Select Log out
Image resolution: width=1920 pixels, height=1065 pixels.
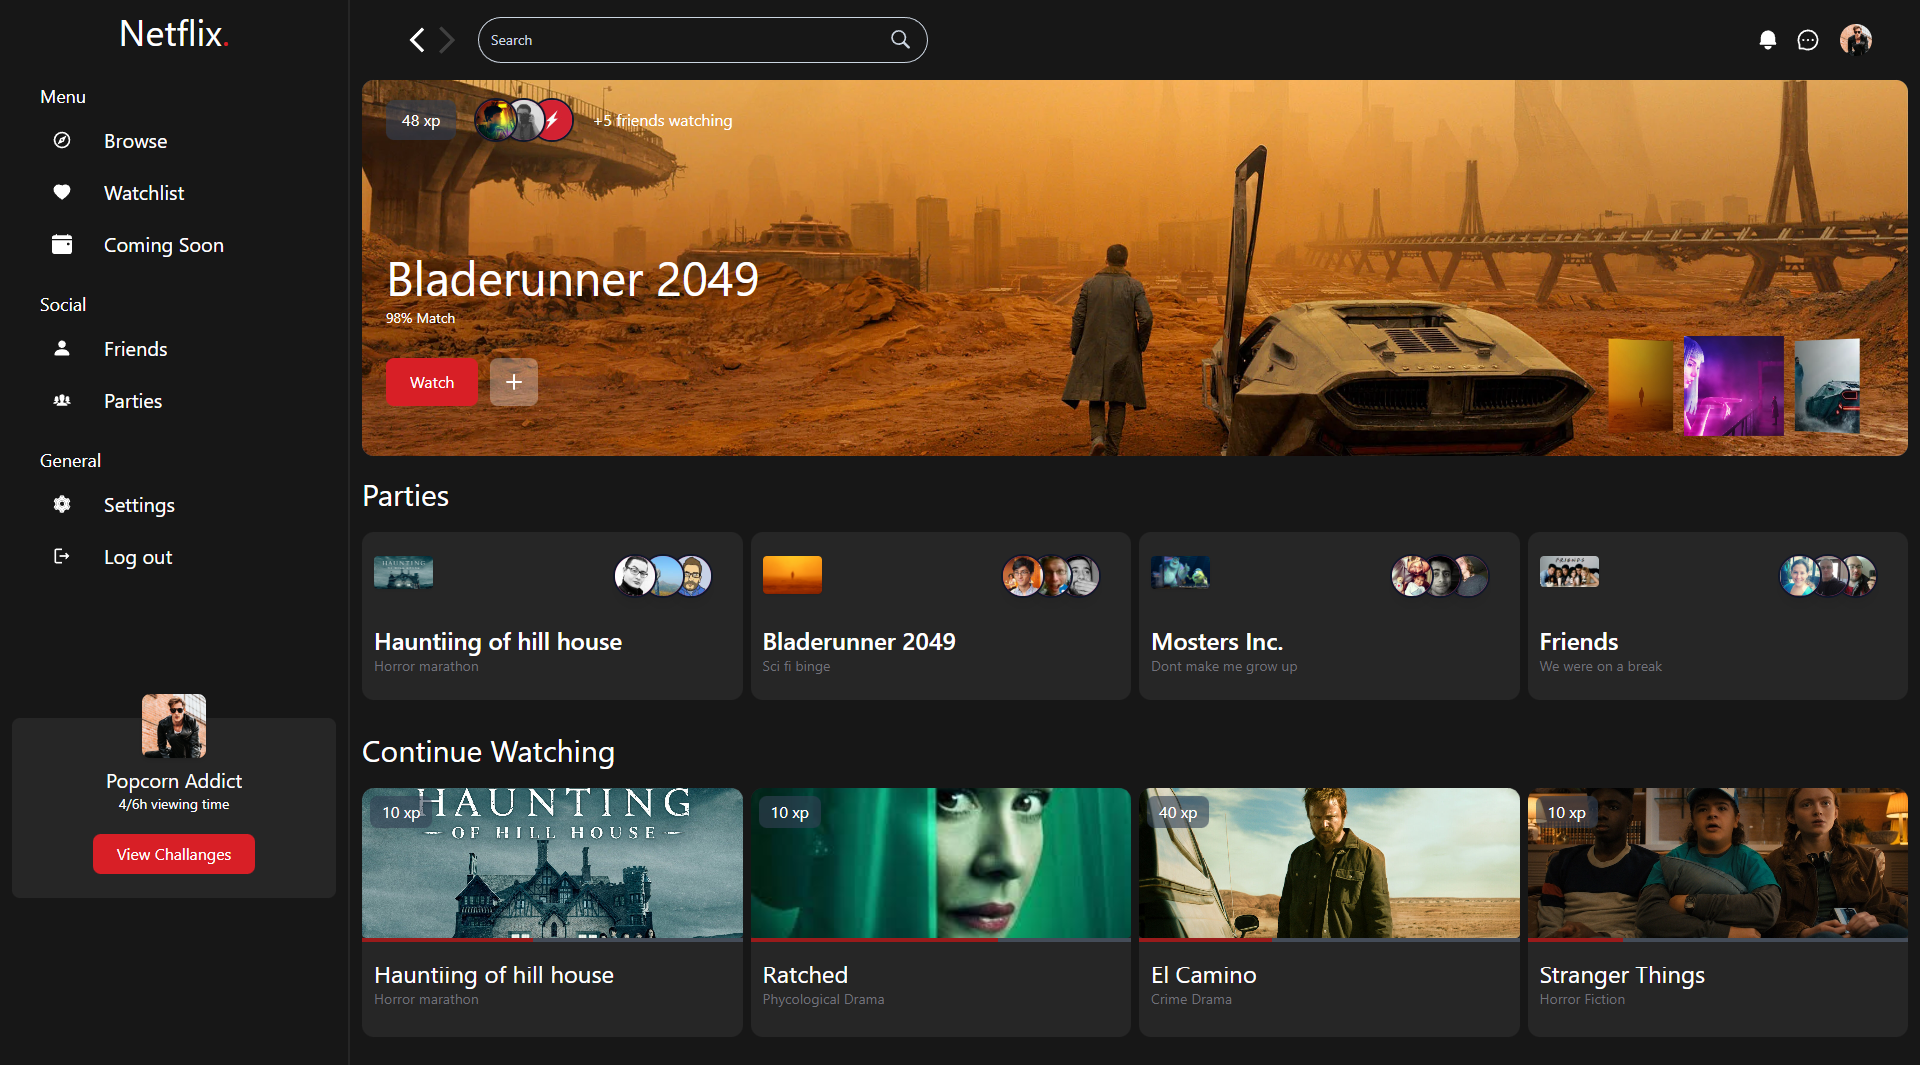coord(138,557)
